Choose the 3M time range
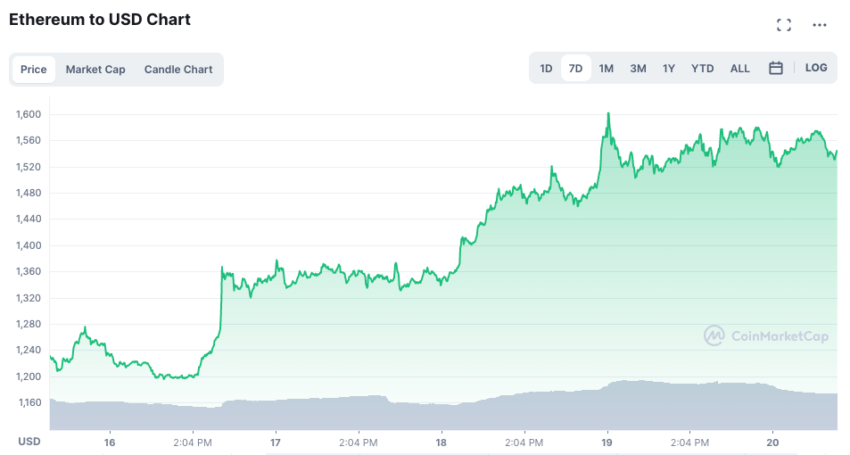Screen dimensions: 850x455 pyautogui.click(x=638, y=68)
